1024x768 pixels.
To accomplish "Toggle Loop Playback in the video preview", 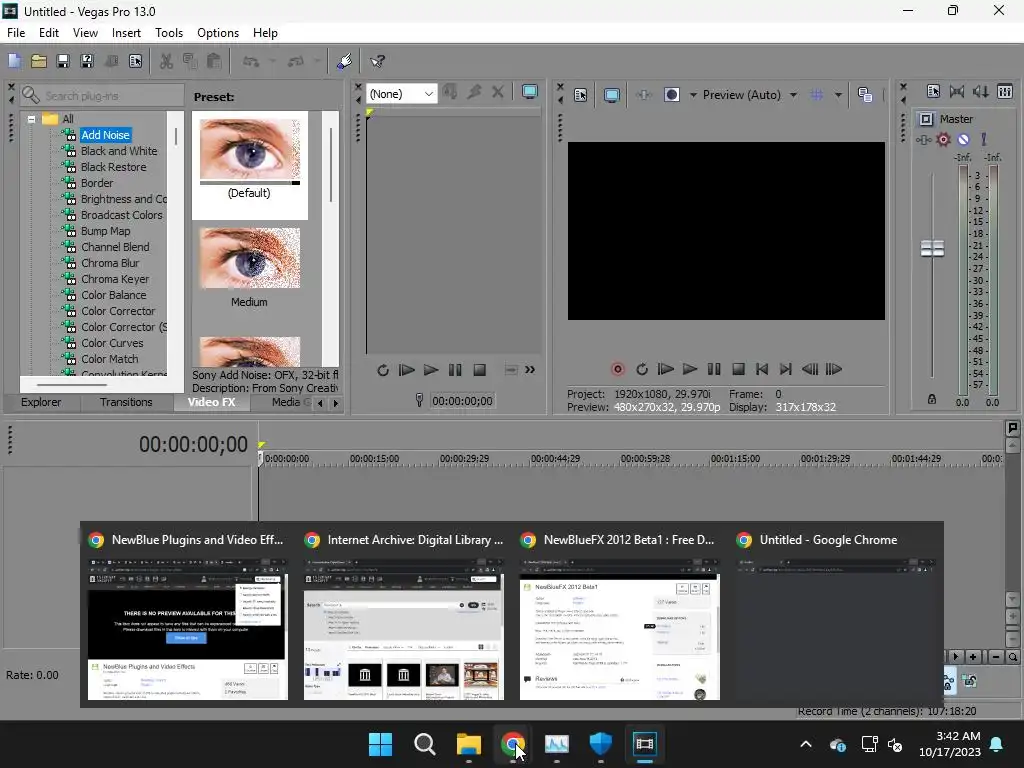I will [x=642, y=370].
